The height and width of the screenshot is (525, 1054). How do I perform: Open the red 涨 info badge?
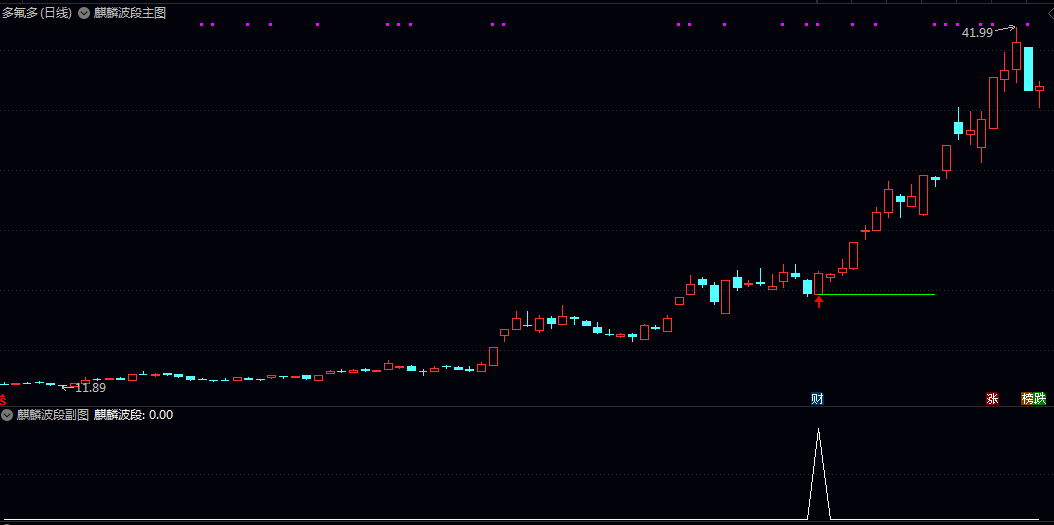[x=992, y=399]
